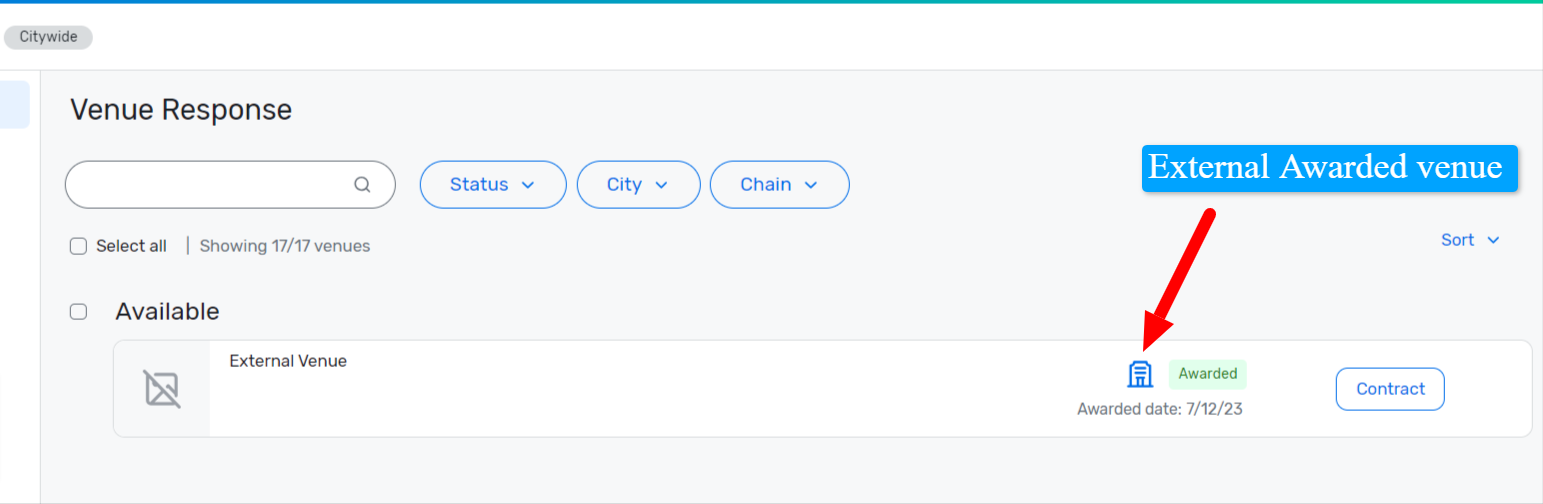1543x504 pixels.
Task: Toggle the Select all checkbox
Action: point(78,246)
